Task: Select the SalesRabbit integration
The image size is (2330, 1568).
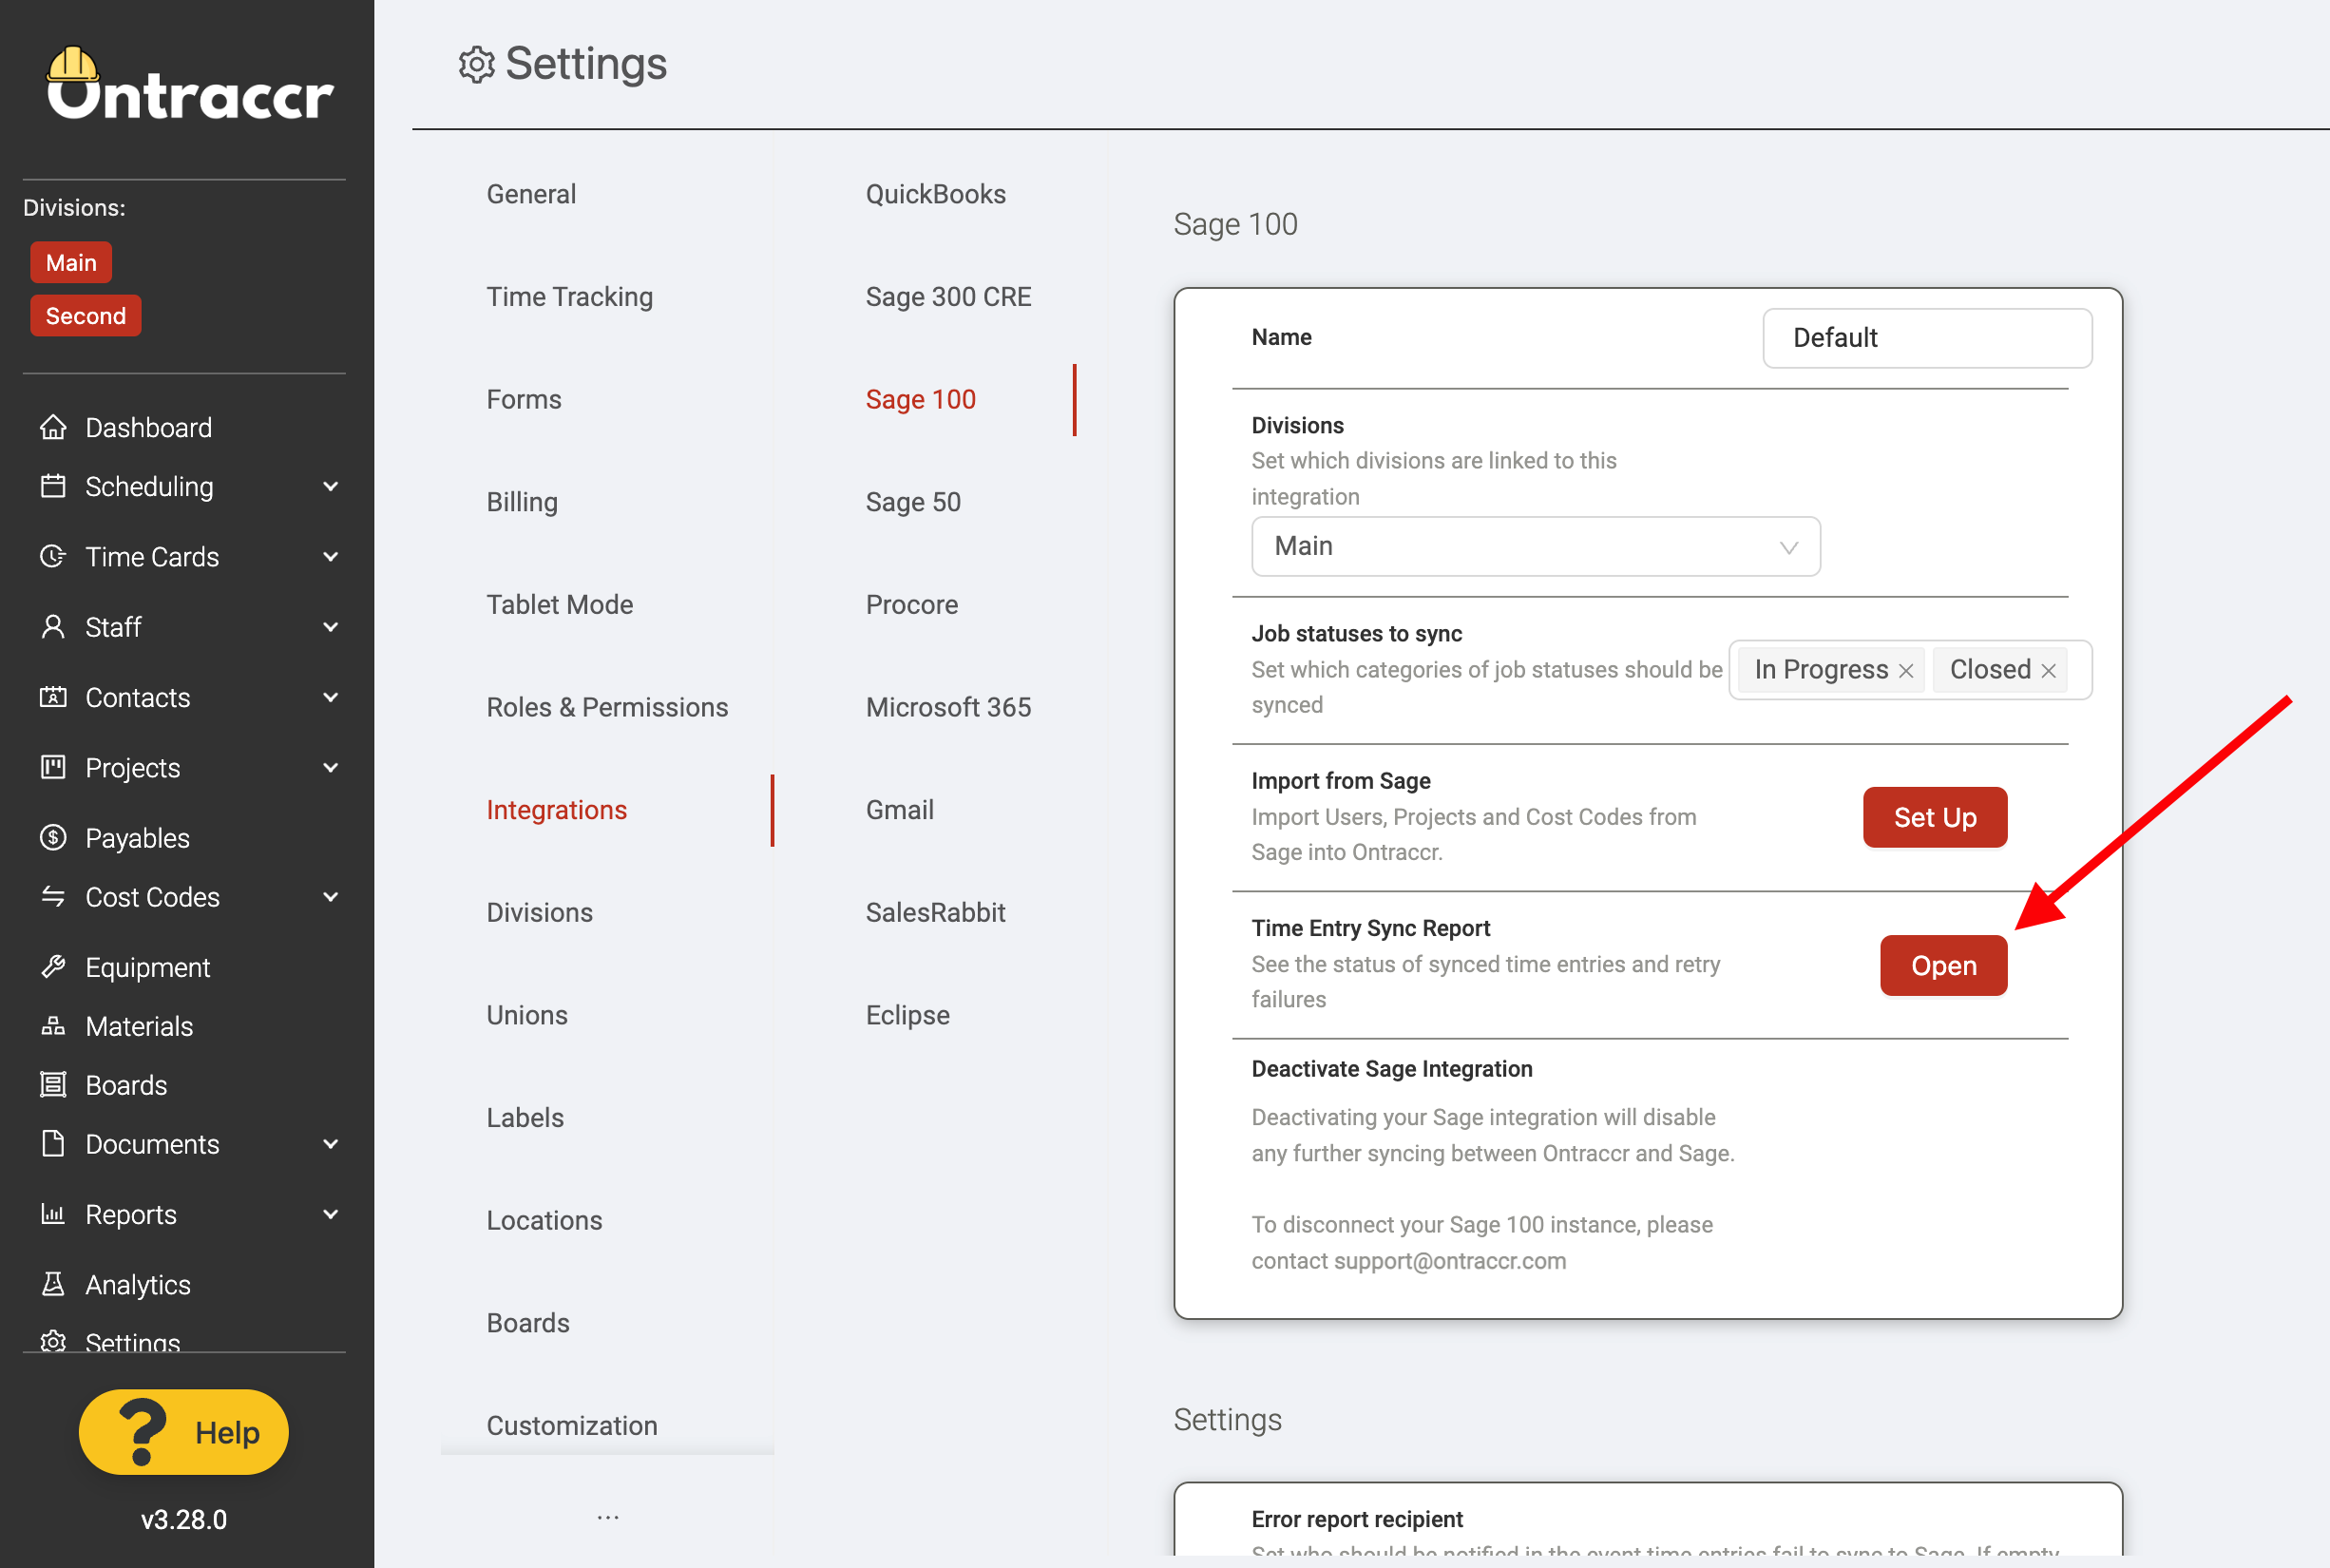Action: coord(935,912)
